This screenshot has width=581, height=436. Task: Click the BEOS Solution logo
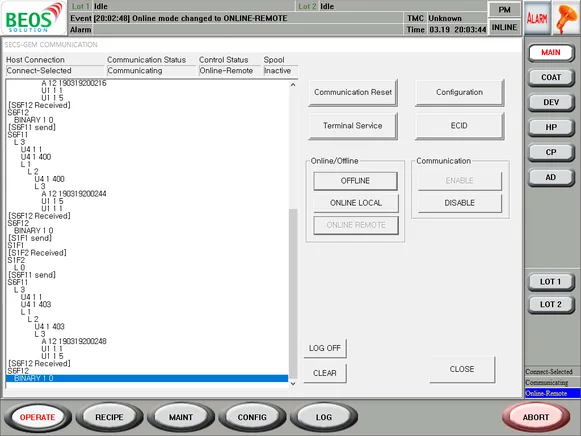(34, 18)
